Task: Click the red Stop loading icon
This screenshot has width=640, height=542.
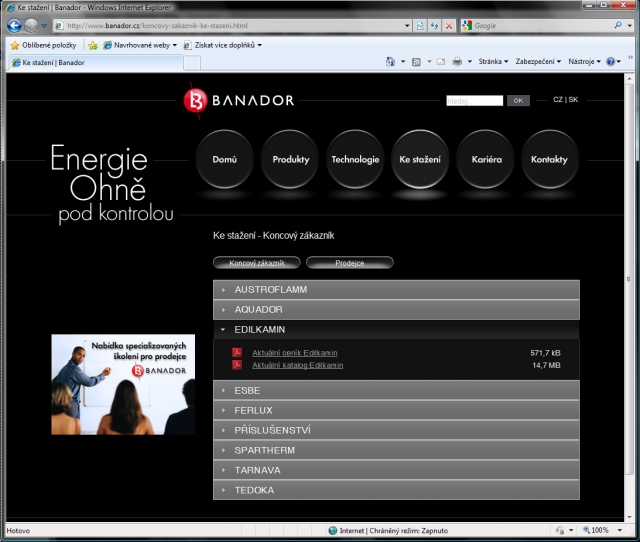Action: (449, 26)
